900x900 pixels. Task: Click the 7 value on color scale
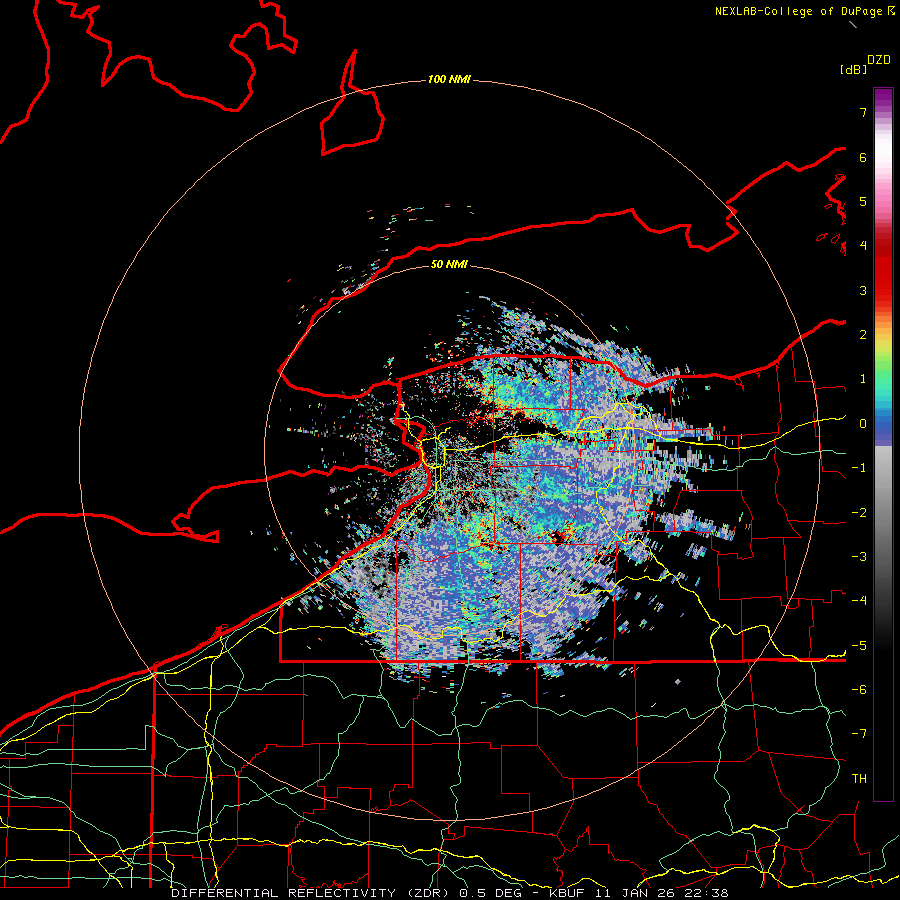863,112
